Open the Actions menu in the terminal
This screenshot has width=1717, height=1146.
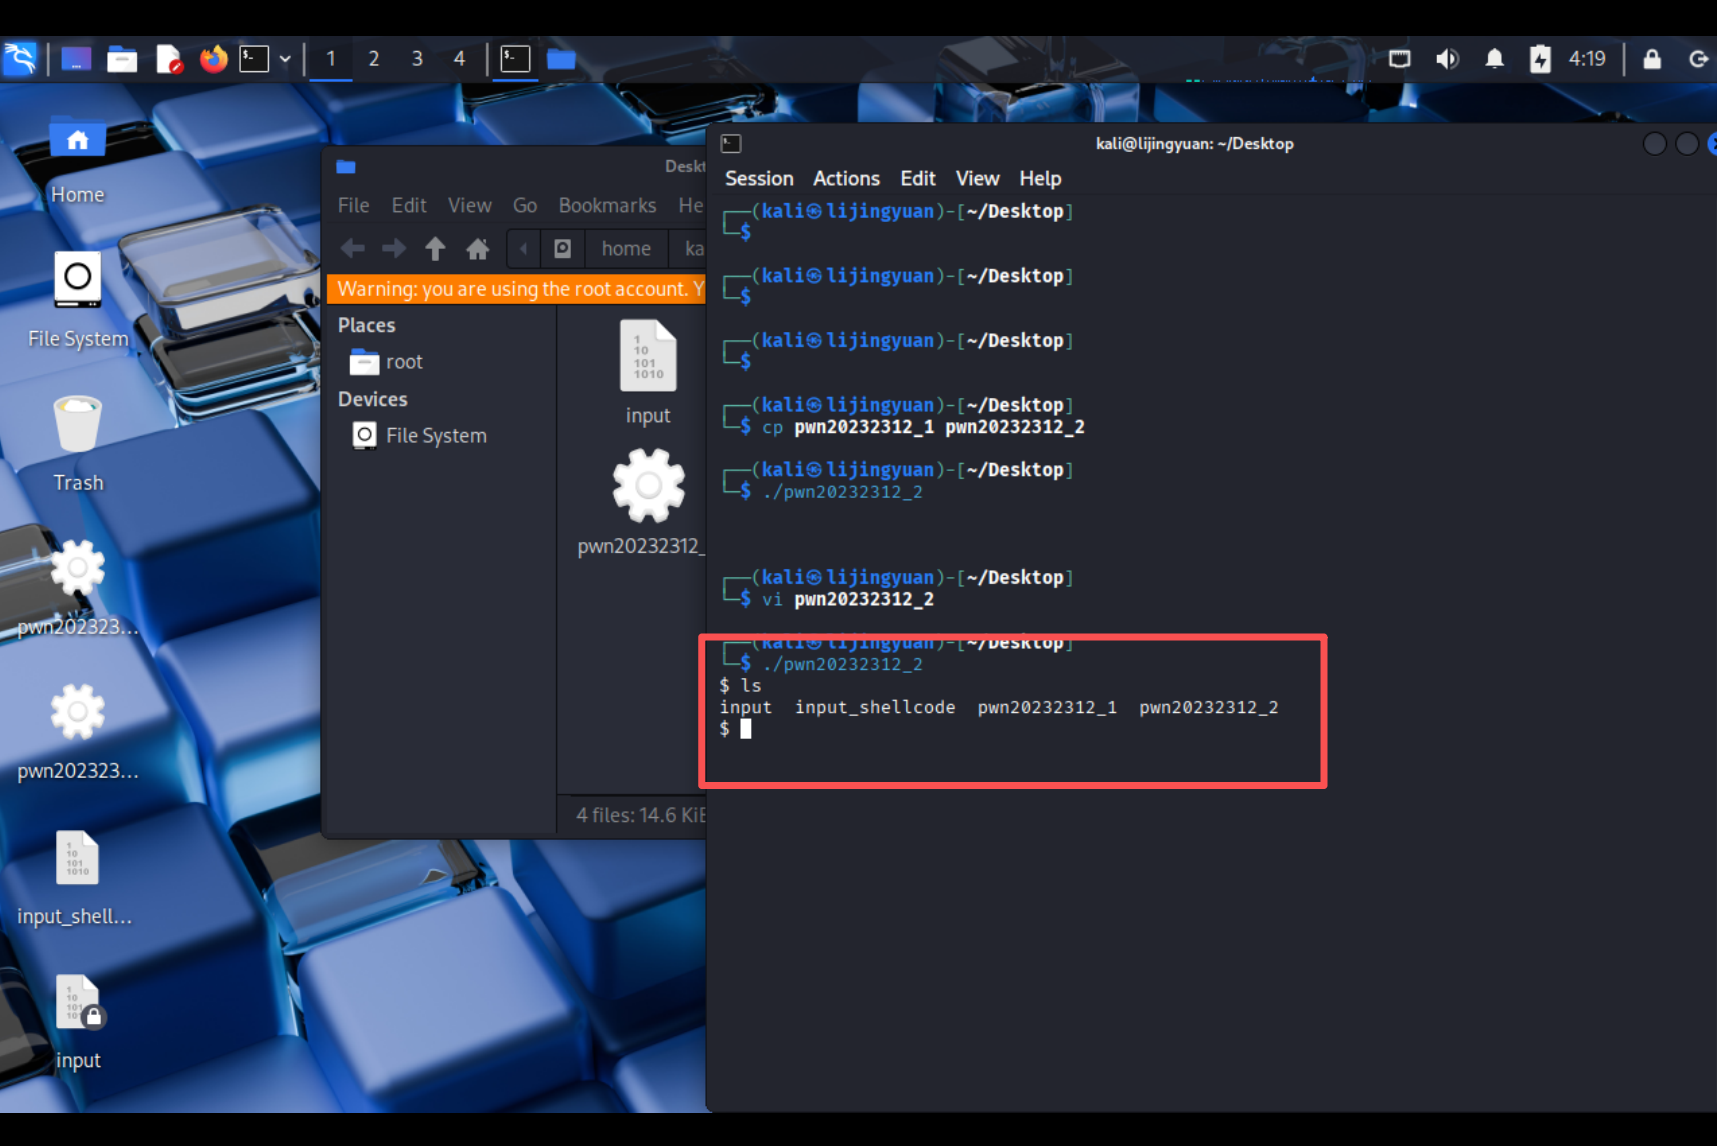[846, 178]
